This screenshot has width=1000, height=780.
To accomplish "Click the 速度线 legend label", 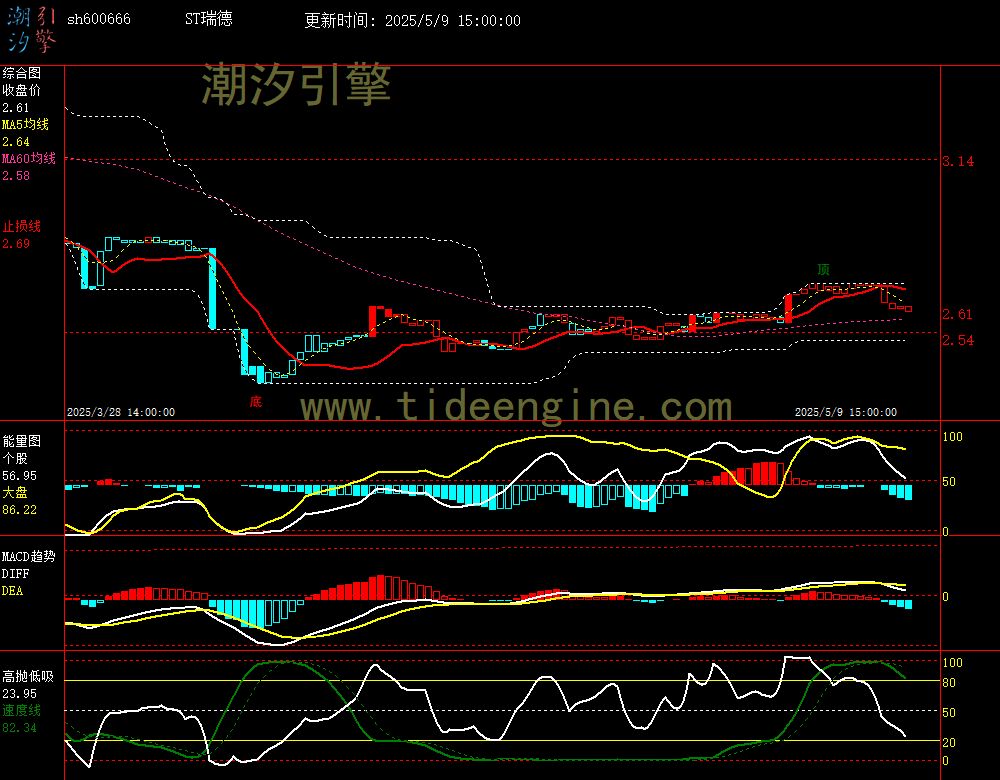I will point(22,710).
